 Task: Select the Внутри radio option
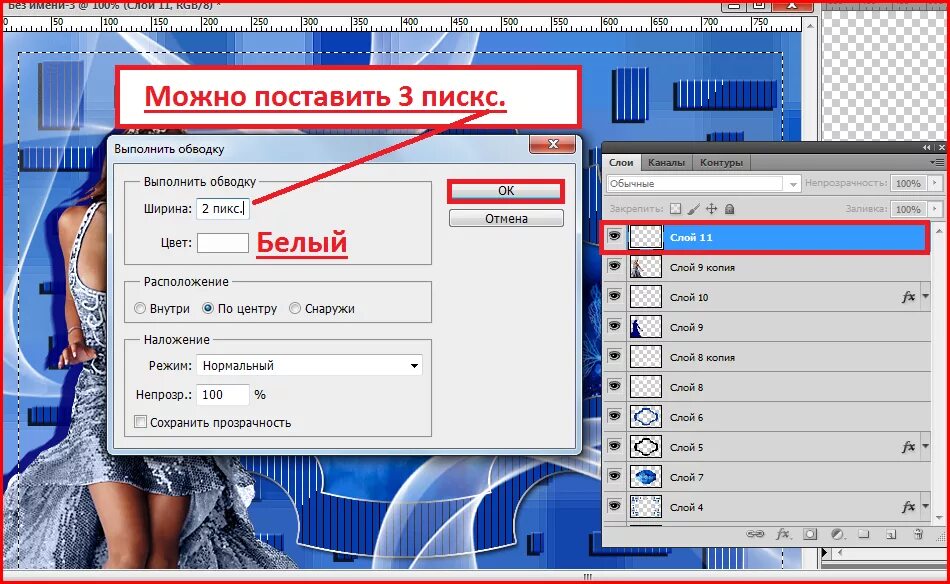coord(140,308)
